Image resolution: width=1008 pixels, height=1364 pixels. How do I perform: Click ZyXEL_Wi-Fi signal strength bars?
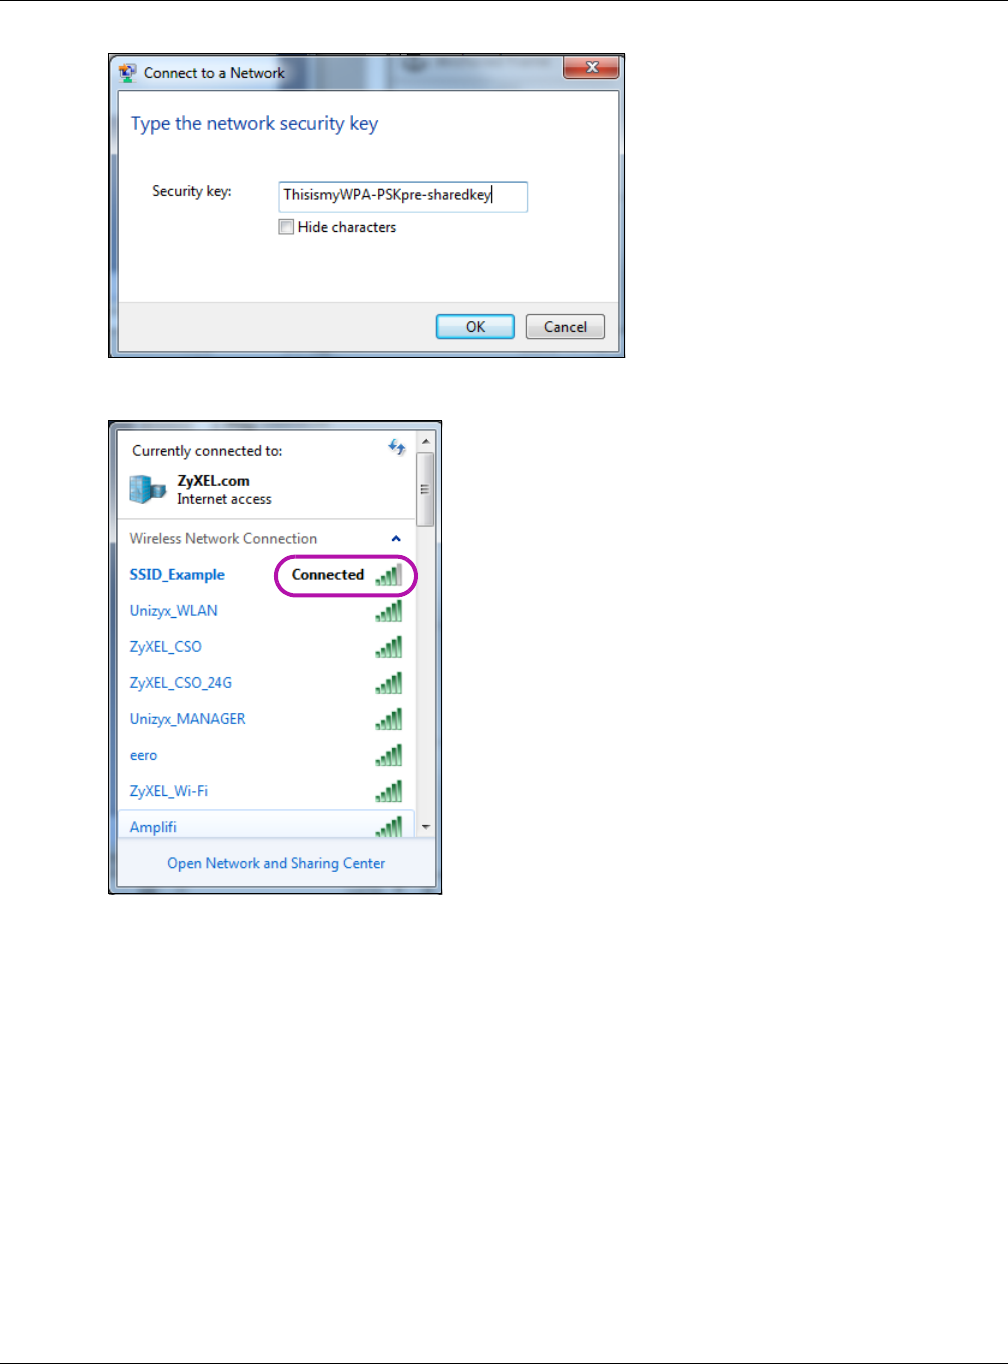389,790
